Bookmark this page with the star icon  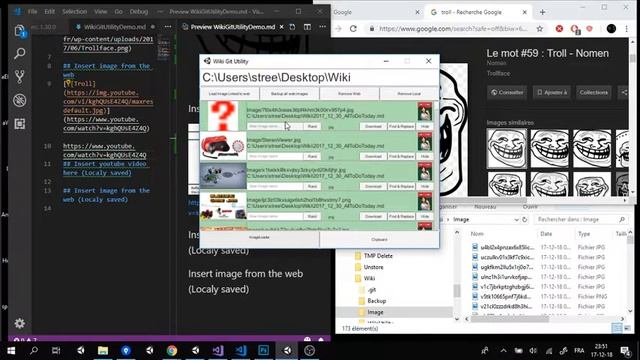pyautogui.click(x=540, y=29)
